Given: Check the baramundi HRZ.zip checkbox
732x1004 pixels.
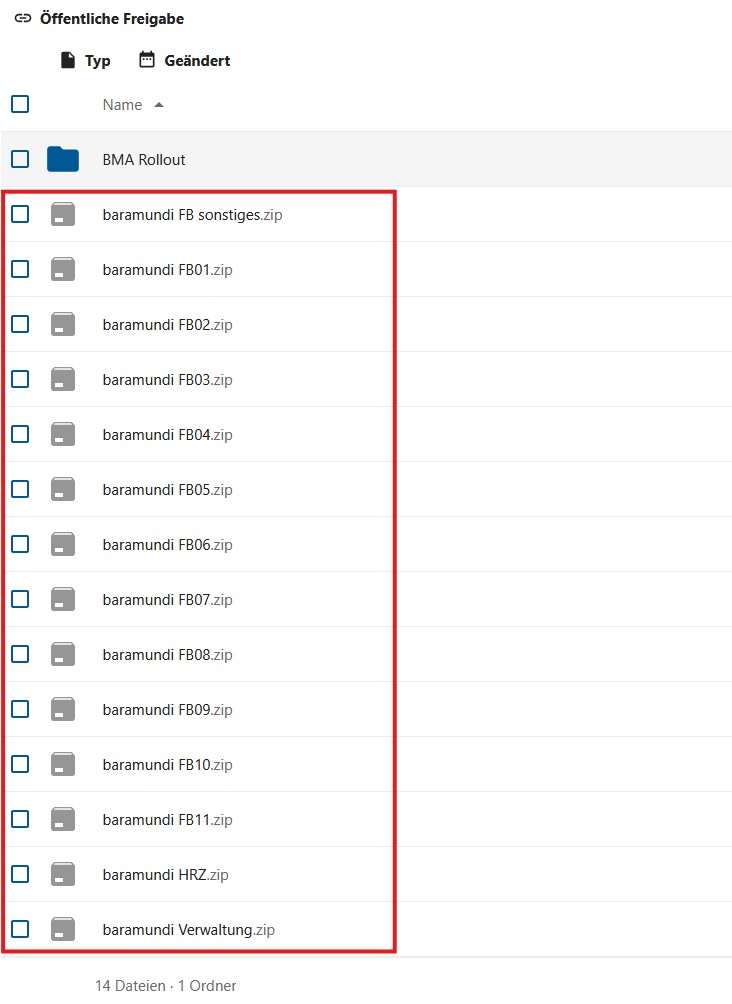Looking at the screenshot, I should coord(20,875).
